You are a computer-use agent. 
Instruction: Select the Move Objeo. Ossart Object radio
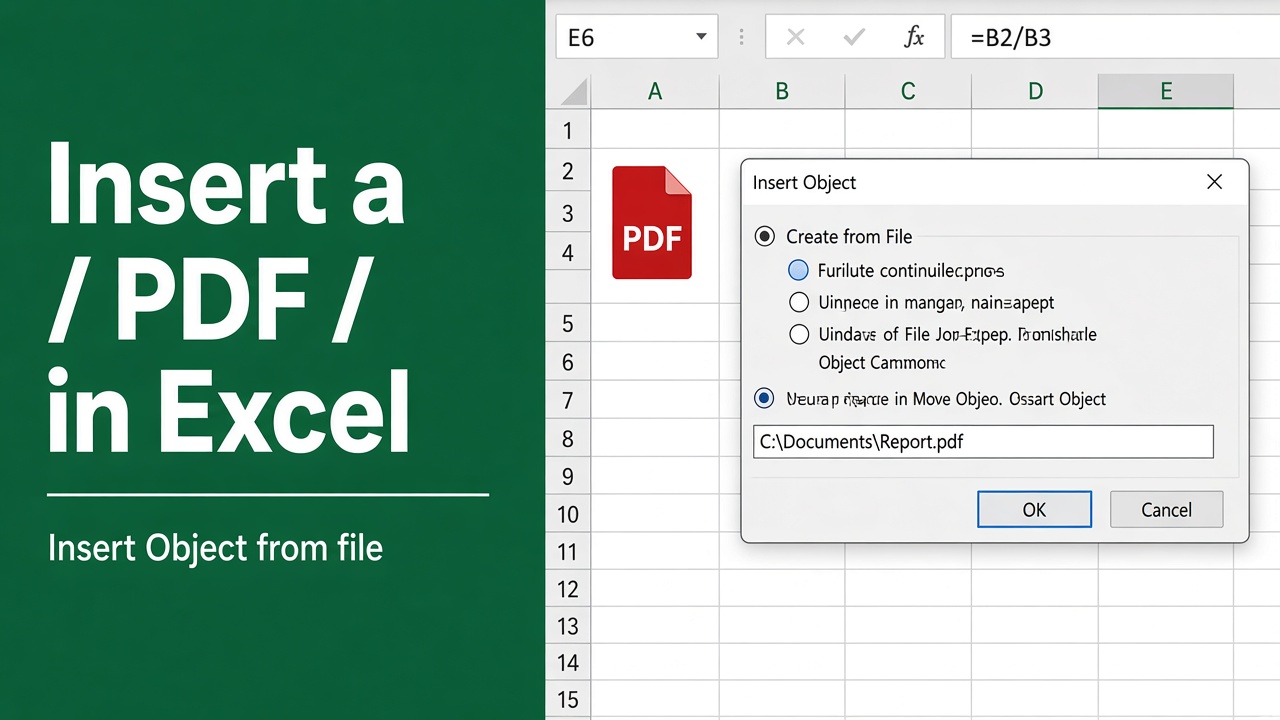pyautogui.click(x=765, y=399)
